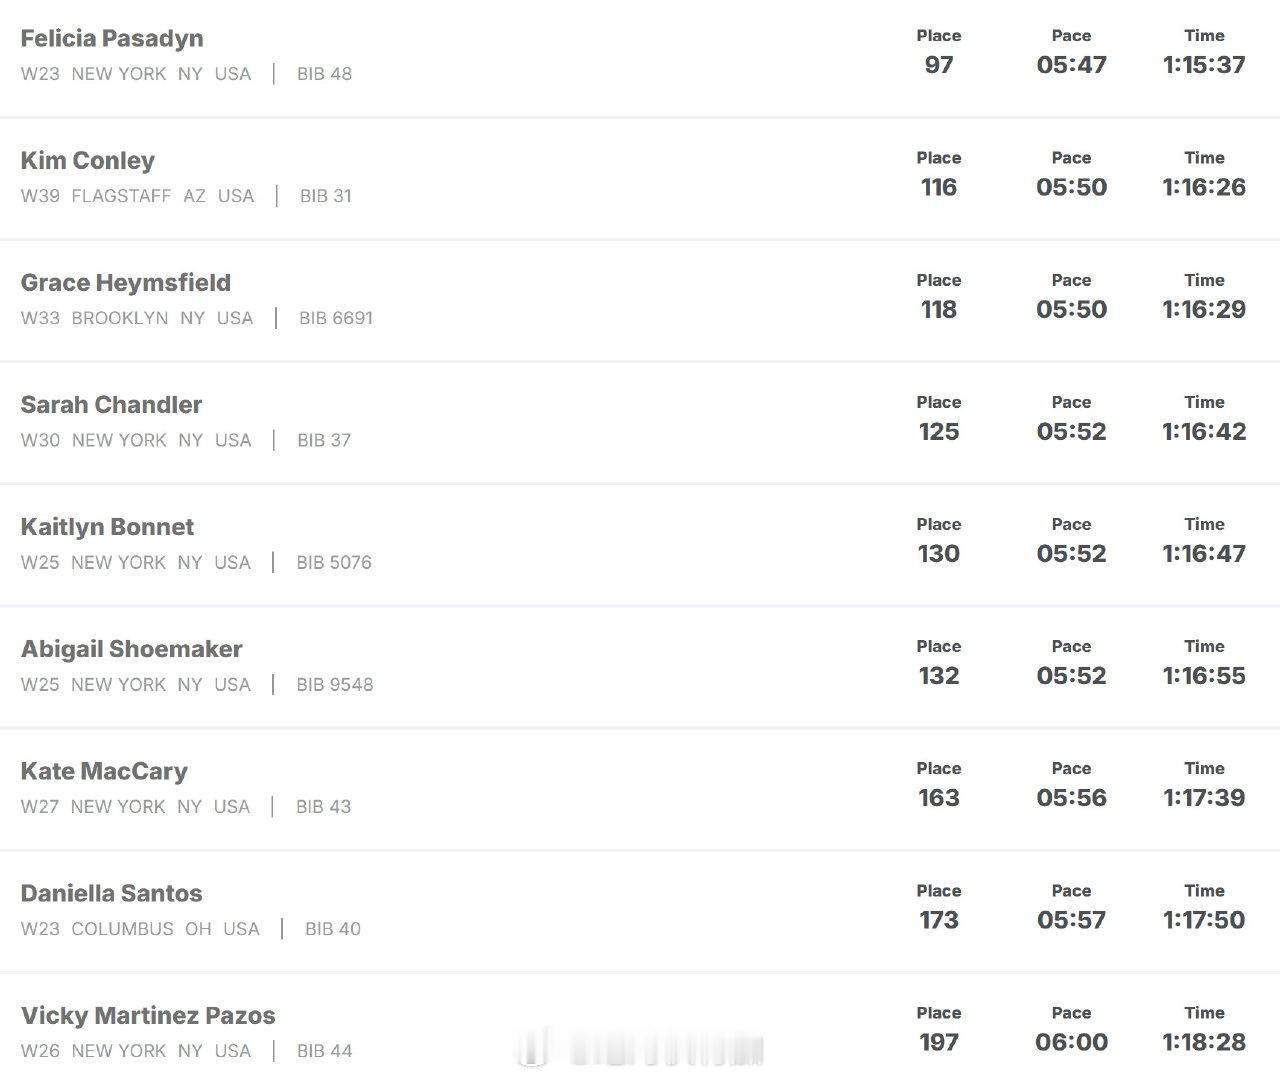Click Kaitlyn Bonnet's name
The width and height of the screenshot is (1280, 1080).
107,527
